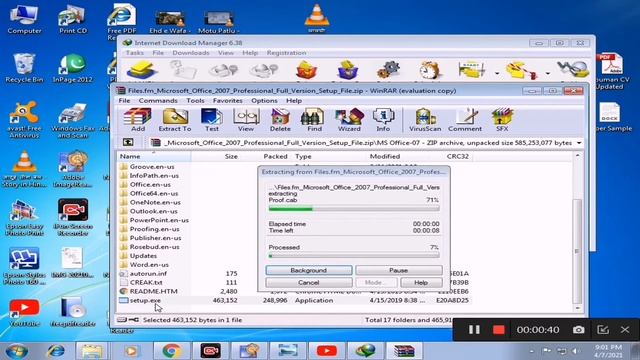Click the Find binoculars icon
This screenshot has width=640, height=360.
point(314,120)
